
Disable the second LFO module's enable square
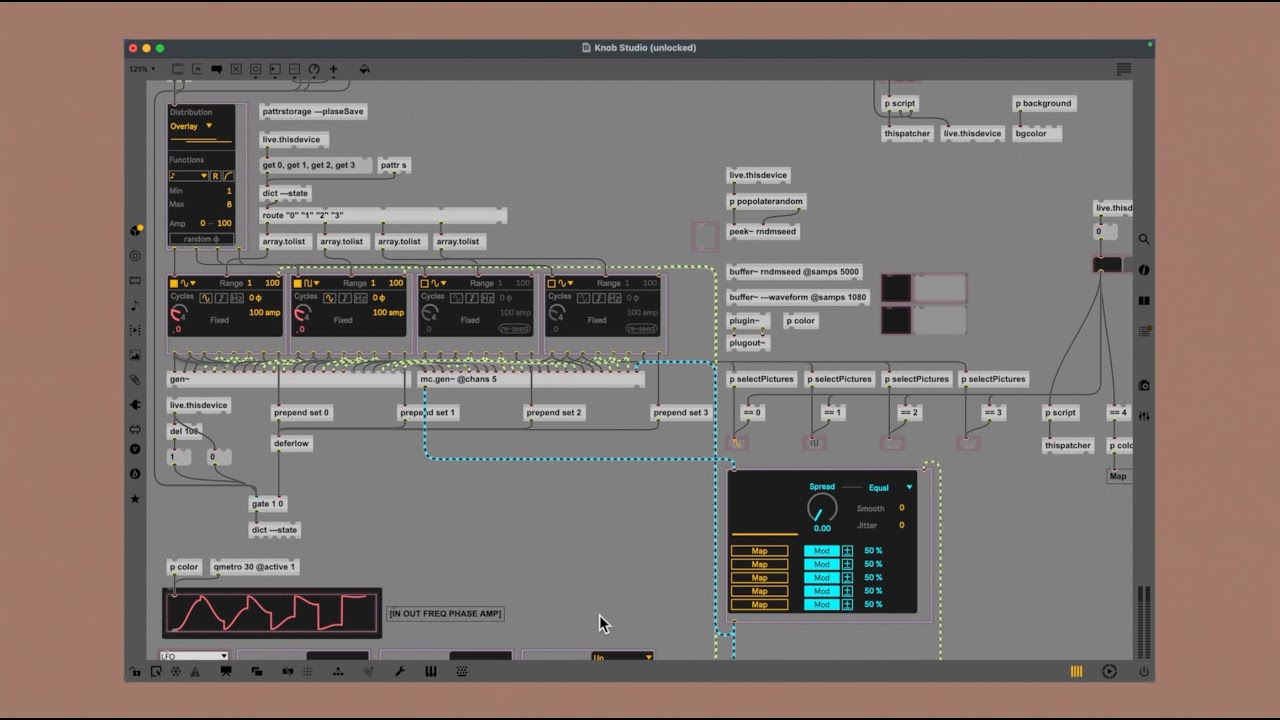(298, 283)
